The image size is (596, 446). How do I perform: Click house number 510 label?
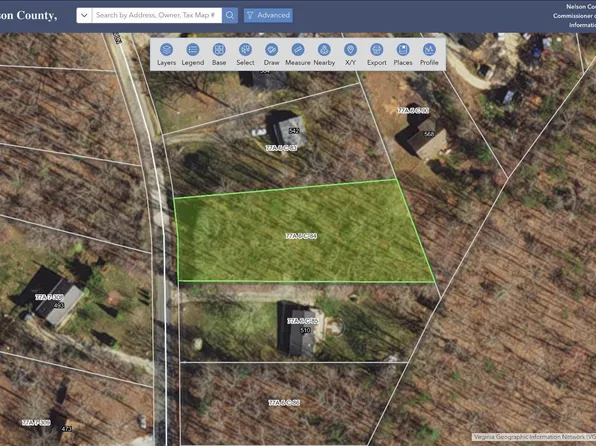(305, 330)
